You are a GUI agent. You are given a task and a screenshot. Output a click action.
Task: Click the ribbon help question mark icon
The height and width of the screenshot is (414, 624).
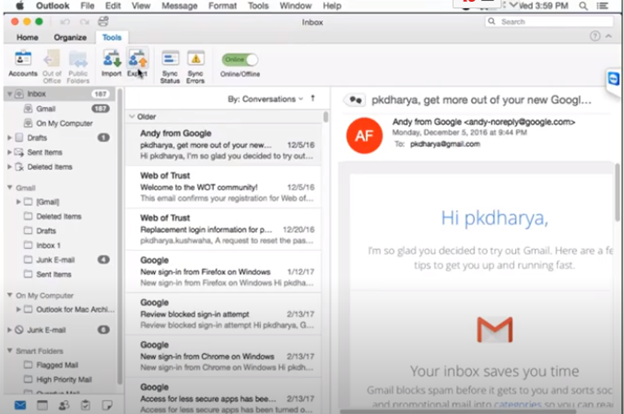click(x=595, y=36)
